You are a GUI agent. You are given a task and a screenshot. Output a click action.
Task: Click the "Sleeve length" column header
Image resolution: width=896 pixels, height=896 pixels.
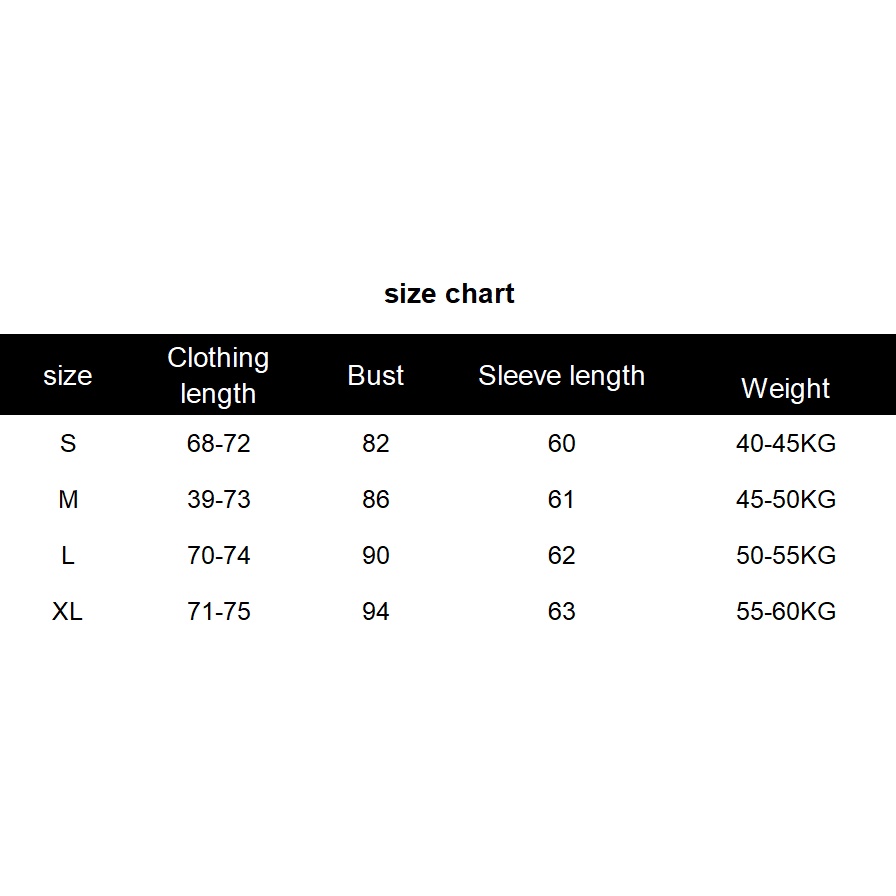561,376
